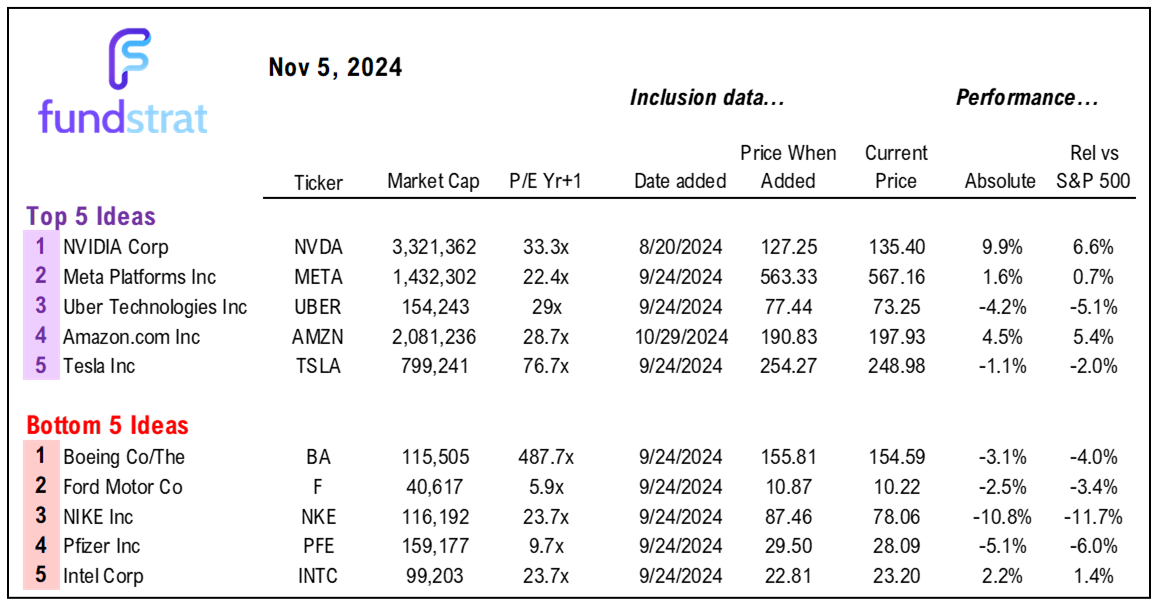Select the Boeing Co/The row name
This screenshot has height=611, width=1162.
point(124,457)
